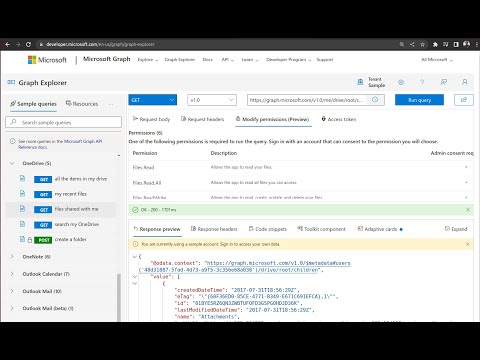The image size is (480, 360).
Task: Click the sidebar vertical scrollbar
Action: 119,297
